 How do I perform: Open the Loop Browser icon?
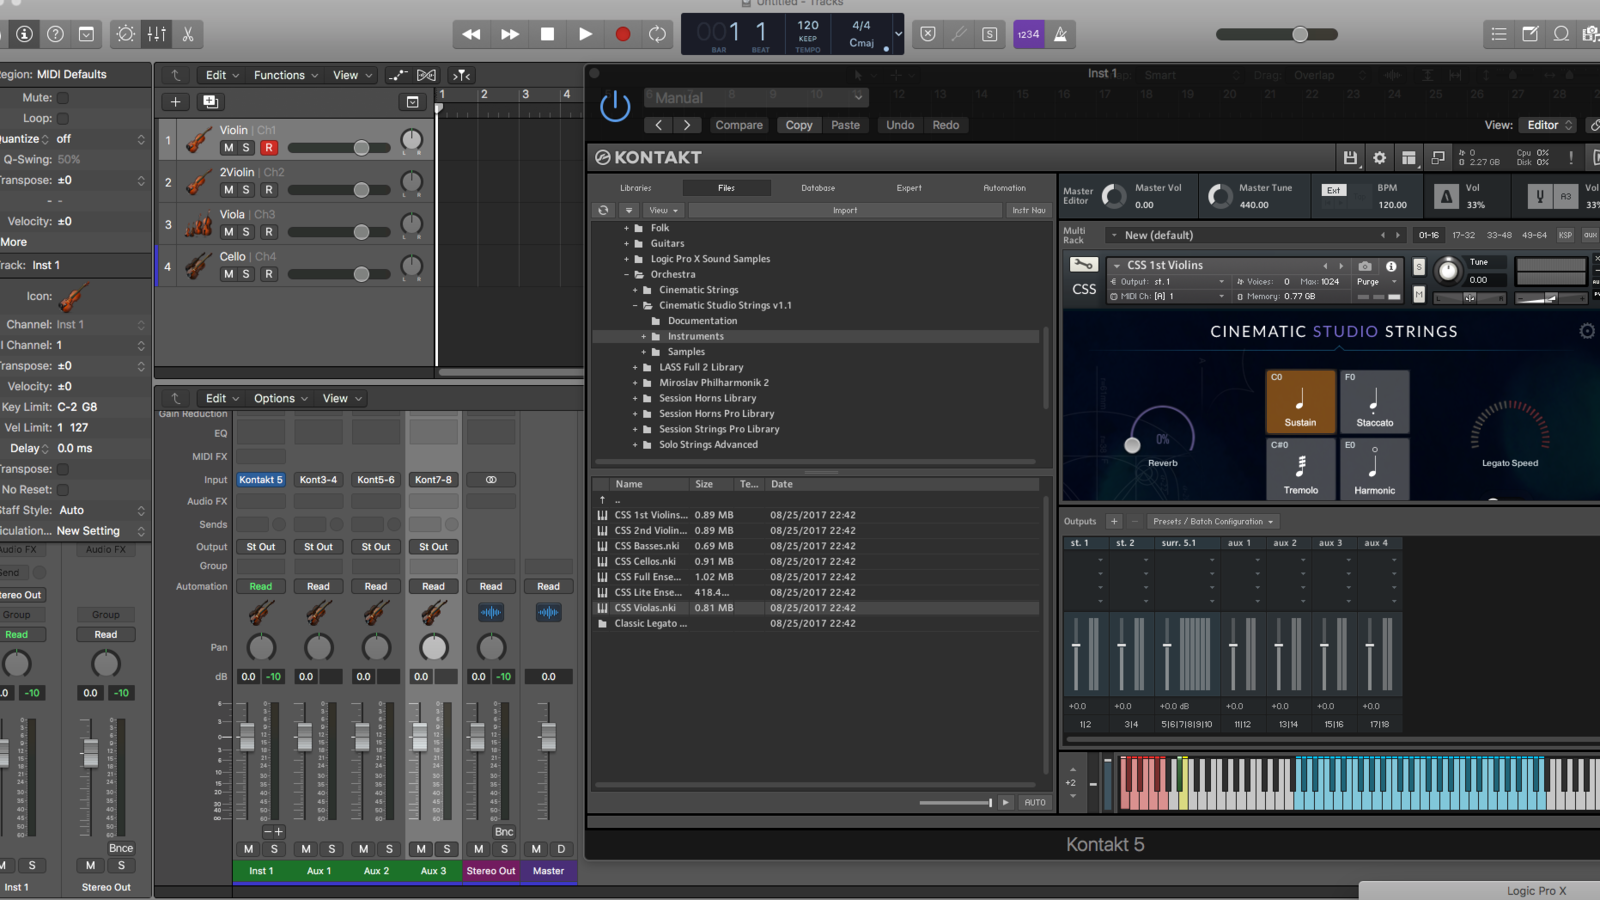click(x=1561, y=34)
